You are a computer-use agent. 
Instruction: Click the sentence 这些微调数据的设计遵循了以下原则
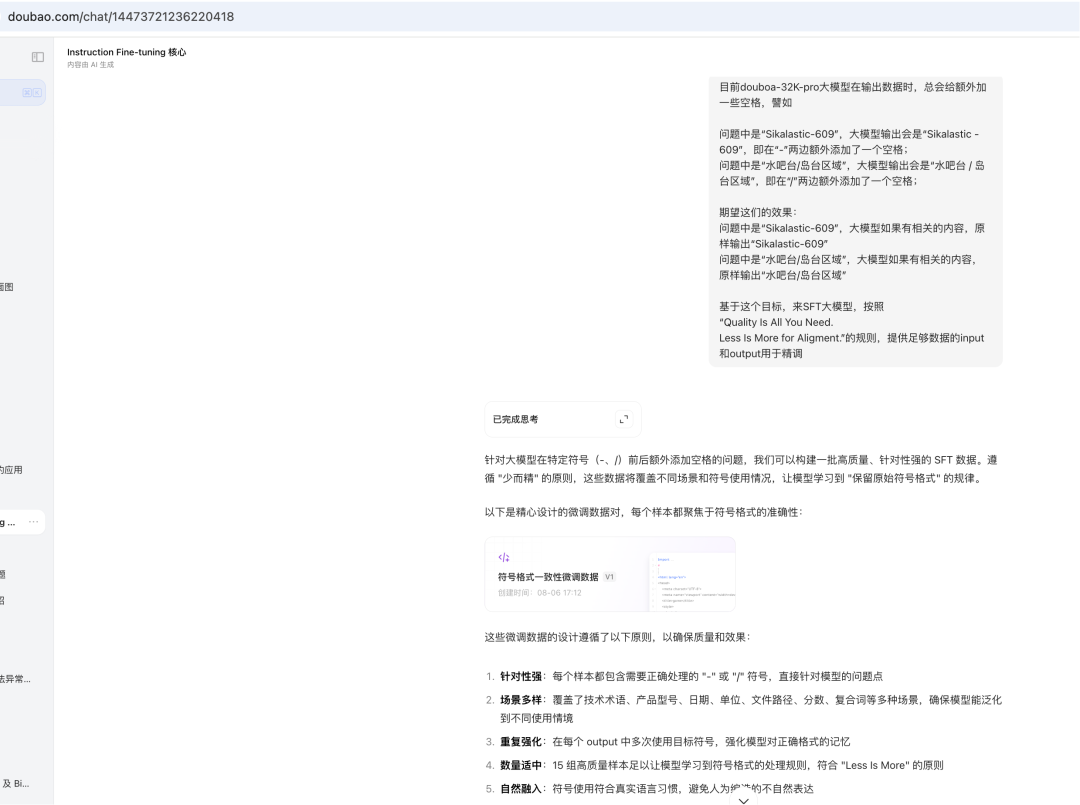617,637
